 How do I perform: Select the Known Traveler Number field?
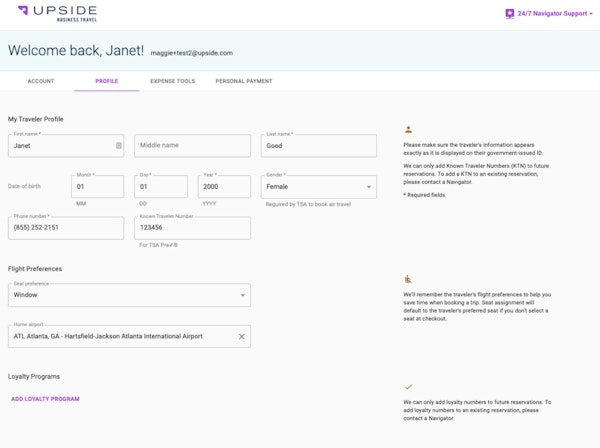(192, 228)
